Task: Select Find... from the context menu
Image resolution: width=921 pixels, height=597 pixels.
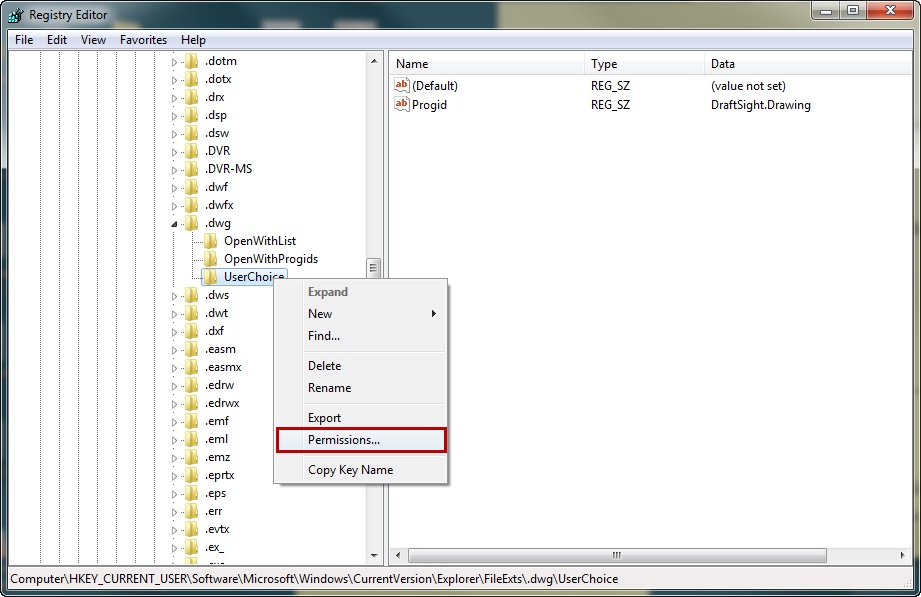Action: (361, 336)
